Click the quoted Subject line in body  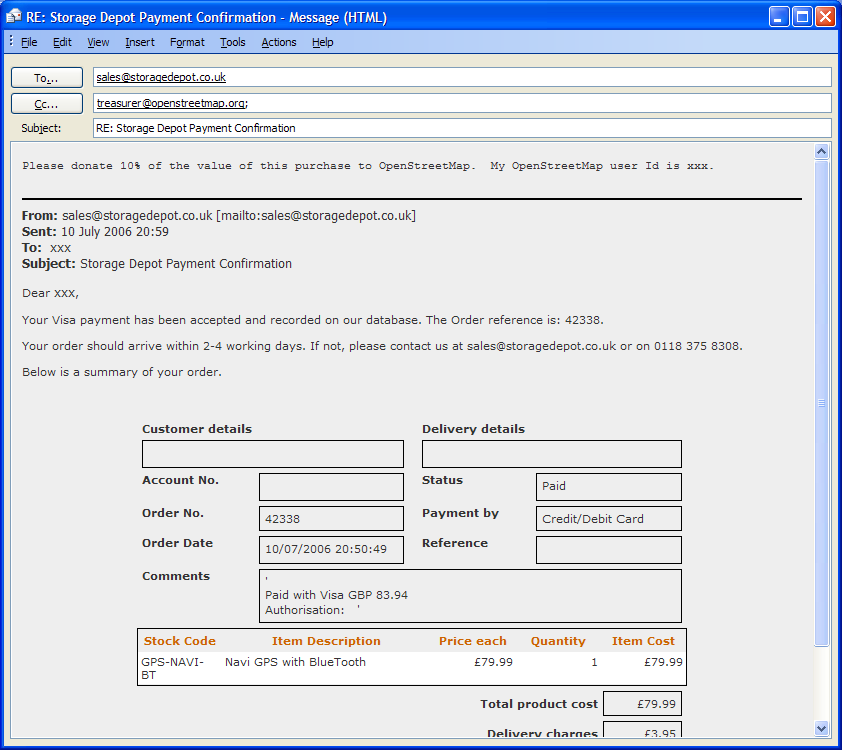(x=157, y=264)
